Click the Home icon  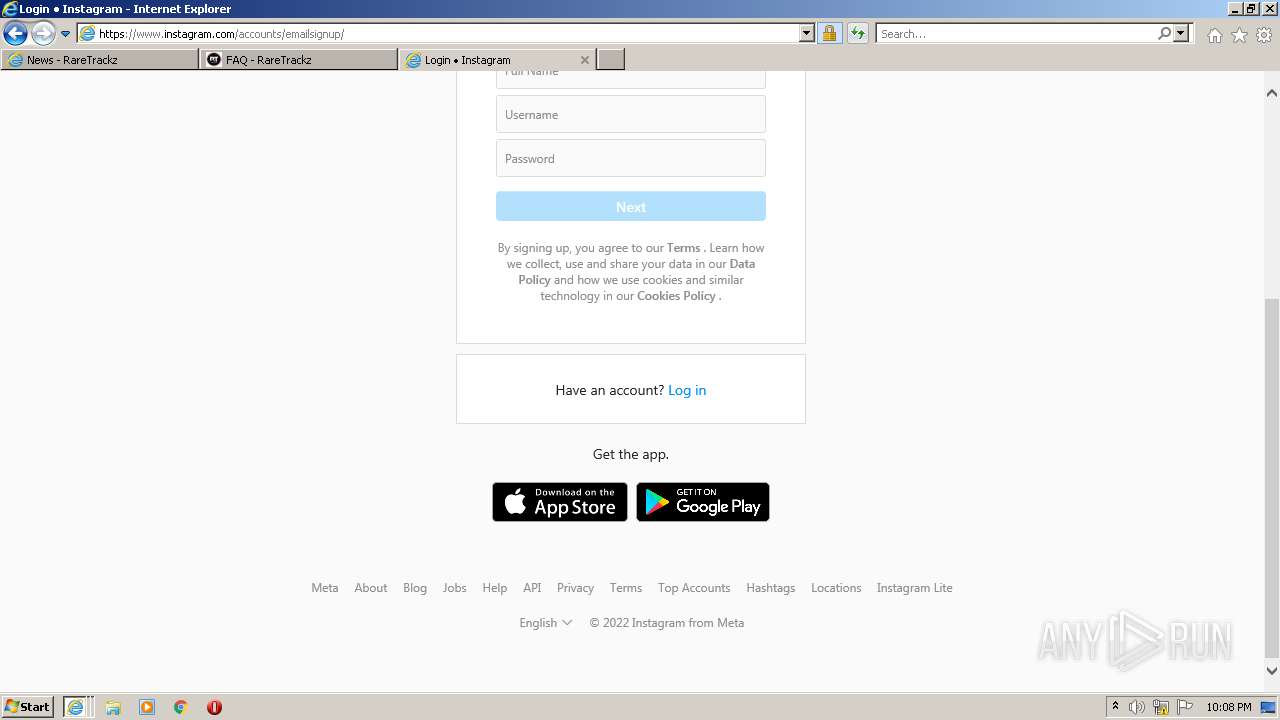tap(1214, 35)
